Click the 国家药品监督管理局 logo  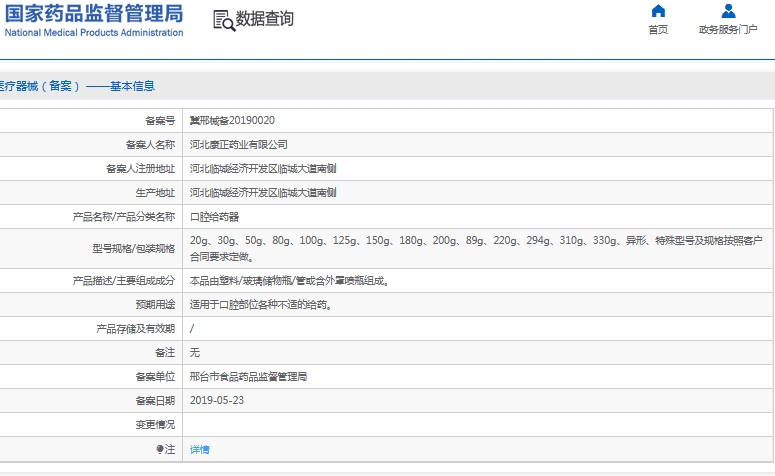pos(94,14)
